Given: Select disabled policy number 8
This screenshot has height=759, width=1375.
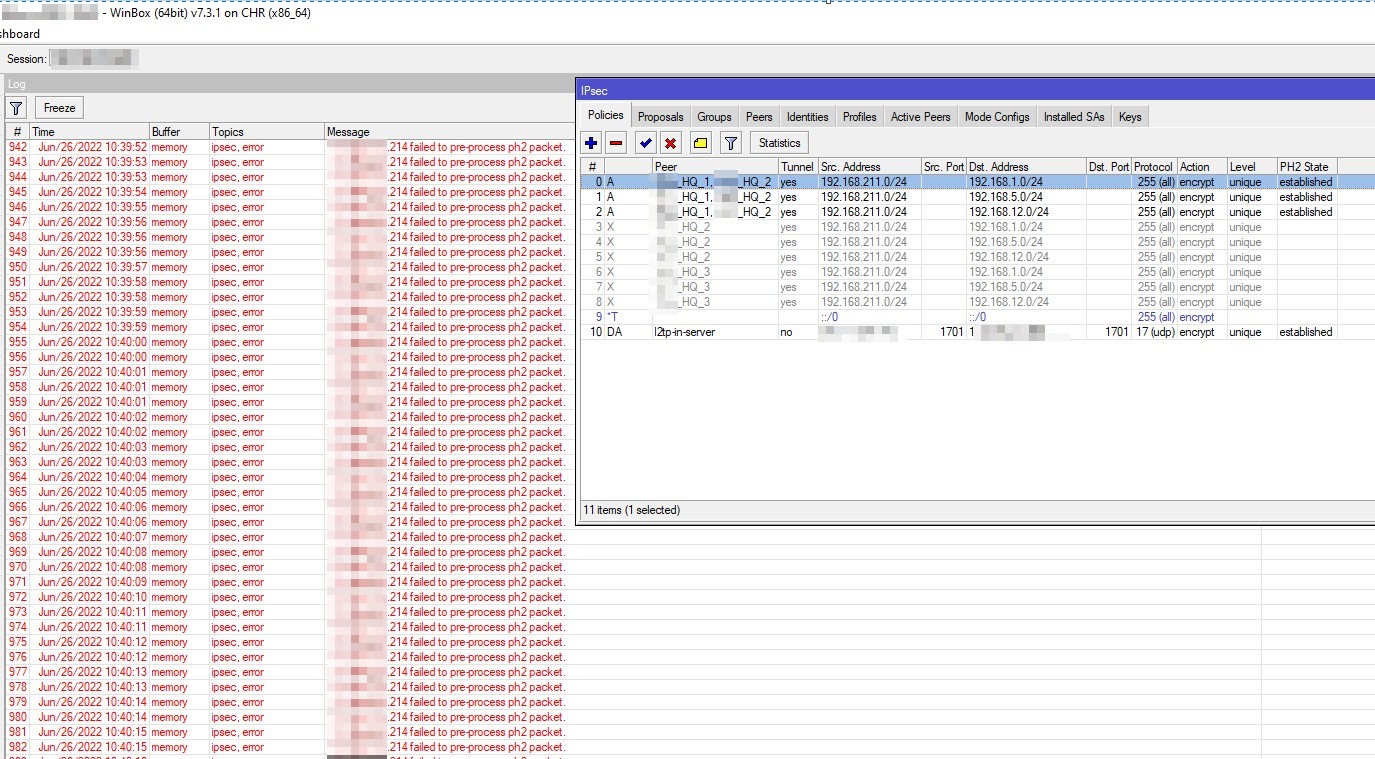Looking at the screenshot, I should point(977,302).
